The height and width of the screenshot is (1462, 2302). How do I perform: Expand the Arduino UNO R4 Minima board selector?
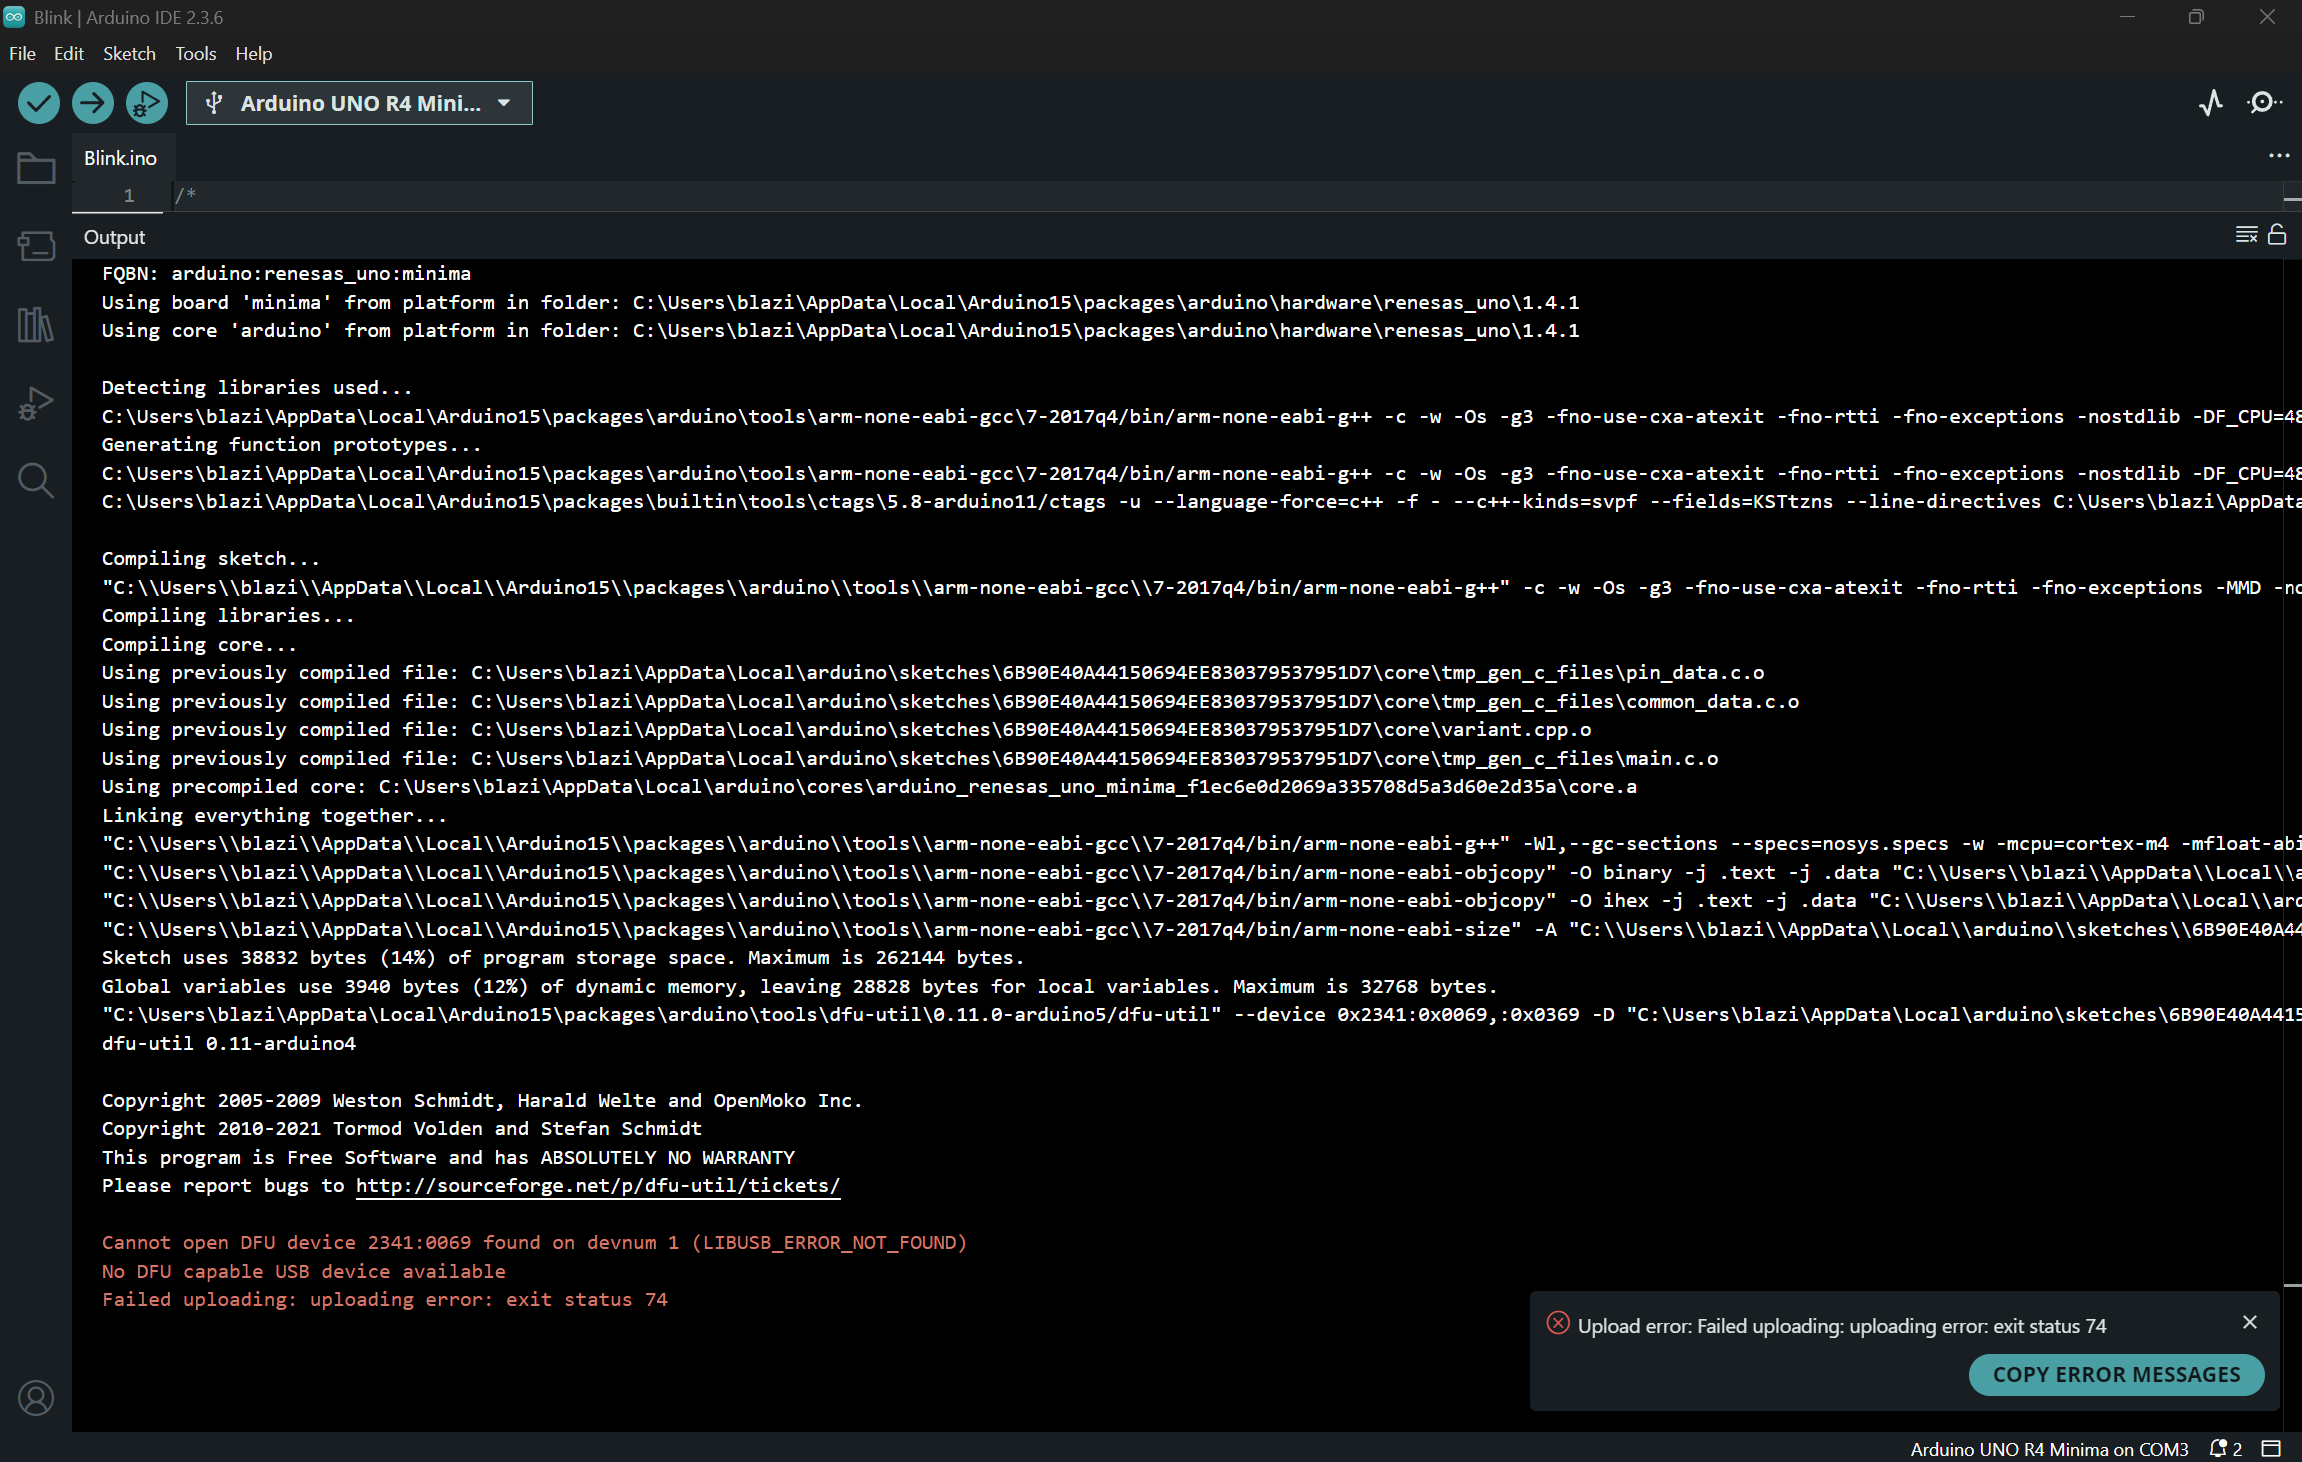point(359,103)
